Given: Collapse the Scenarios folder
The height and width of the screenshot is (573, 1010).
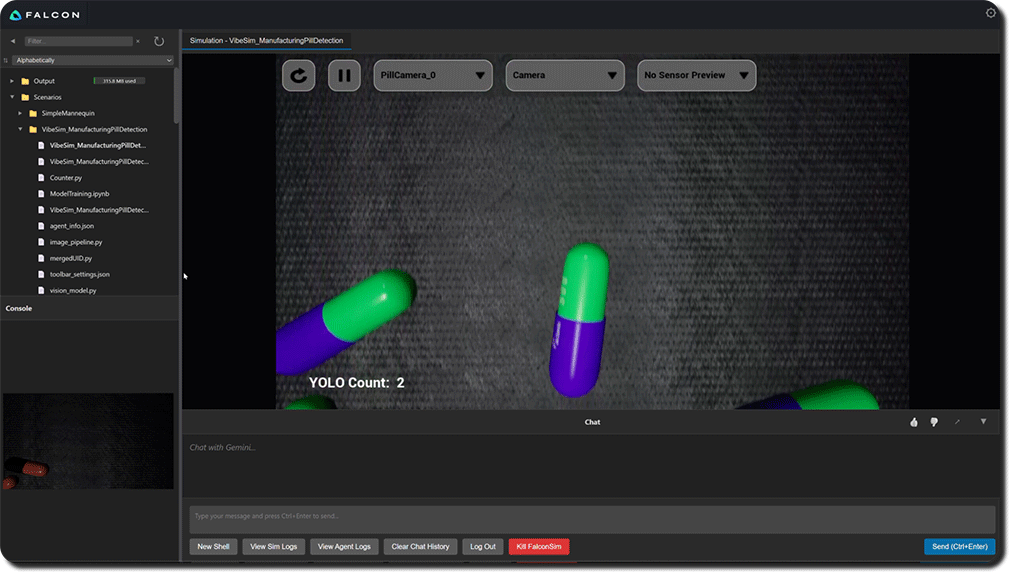Looking at the screenshot, I should click(x=12, y=97).
